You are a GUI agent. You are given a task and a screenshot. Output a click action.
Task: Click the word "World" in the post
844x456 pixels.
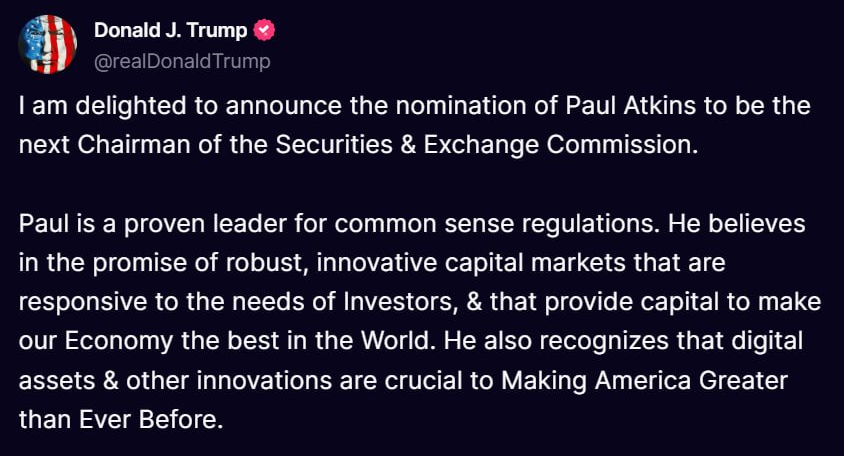[x=396, y=341]
